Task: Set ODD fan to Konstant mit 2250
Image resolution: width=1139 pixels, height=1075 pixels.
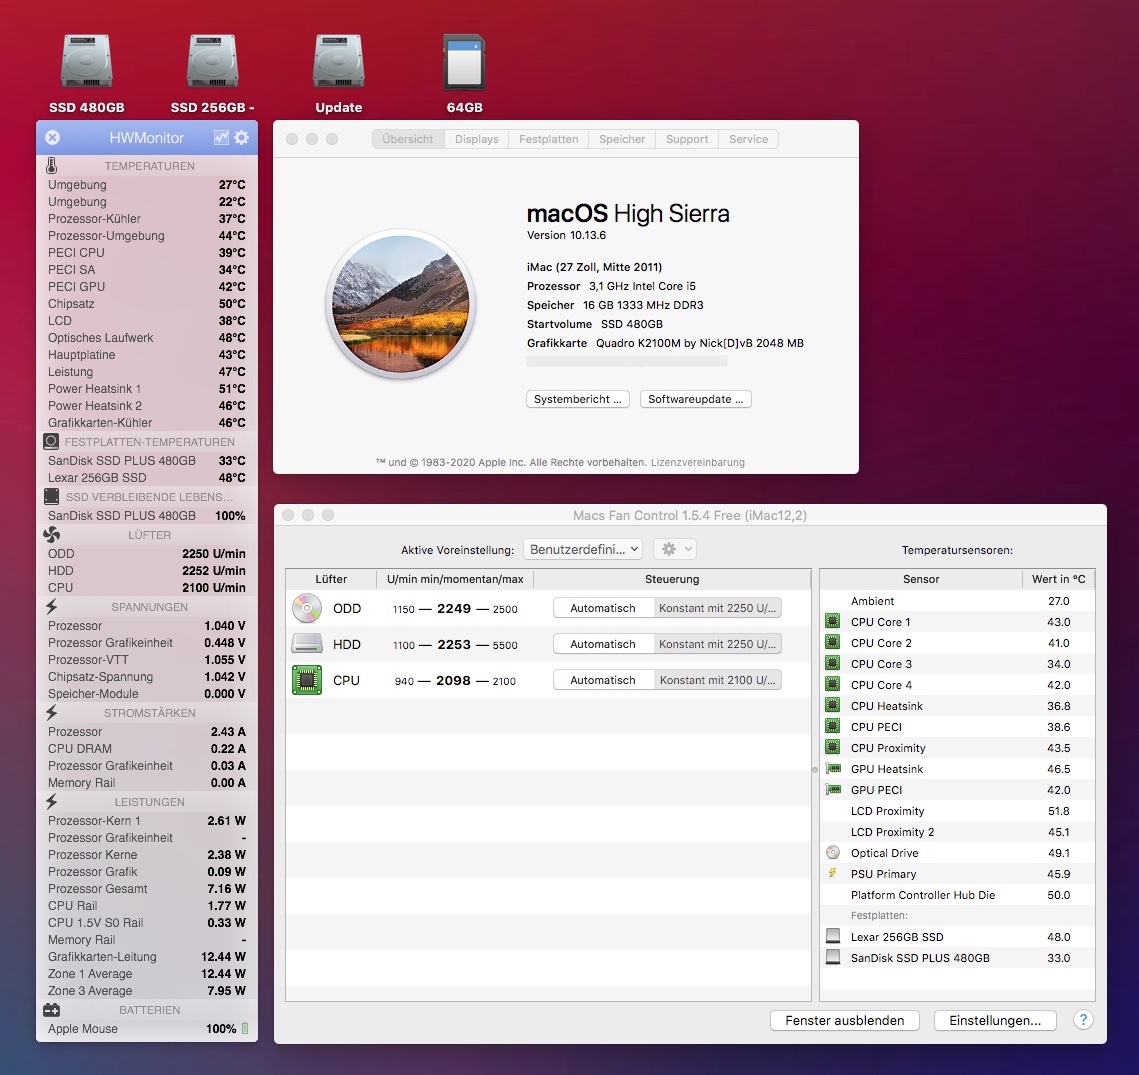Action: point(717,608)
